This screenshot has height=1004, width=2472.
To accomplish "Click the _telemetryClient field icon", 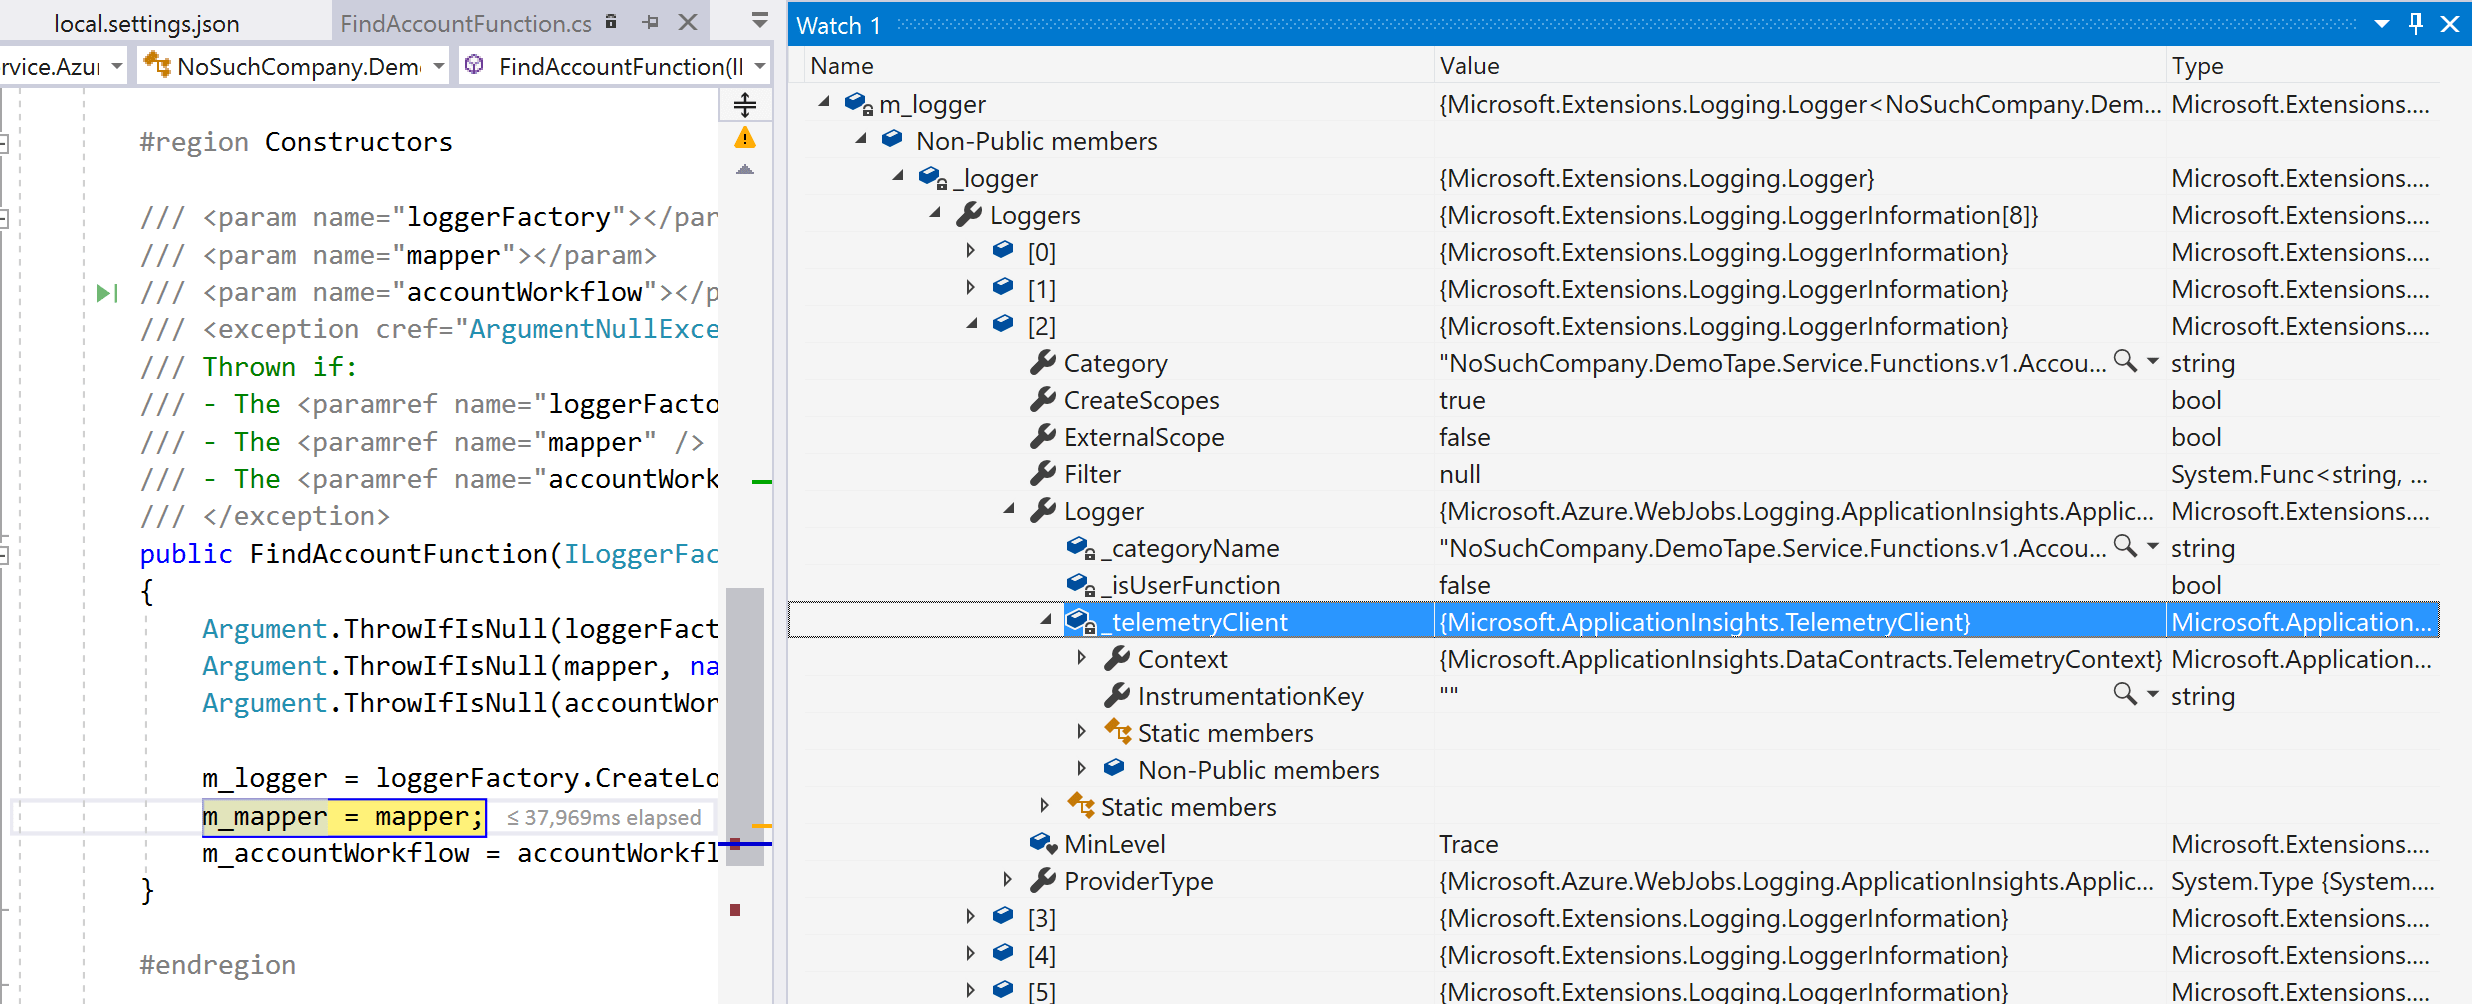I will tap(1080, 621).
